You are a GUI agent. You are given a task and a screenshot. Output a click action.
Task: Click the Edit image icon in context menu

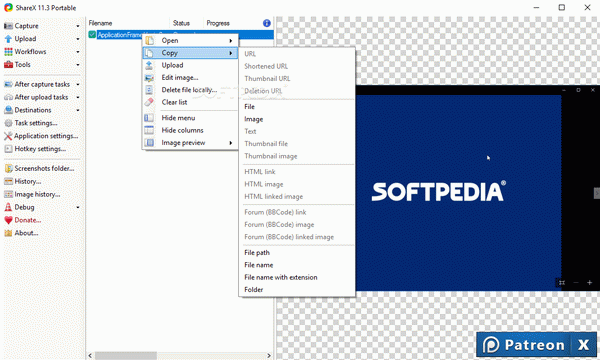(149, 78)
